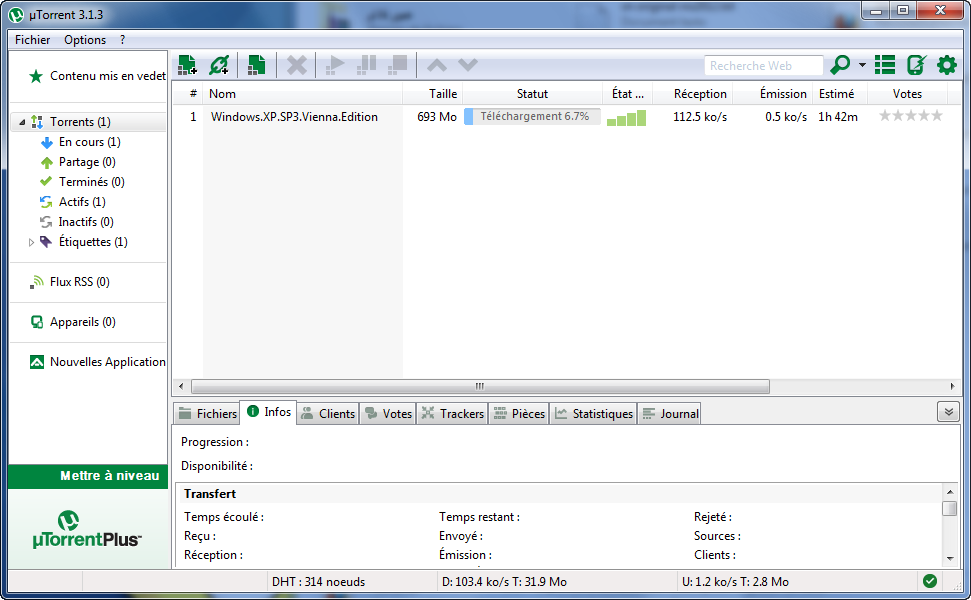Switch to the Infos tab
971x600 pixels.
tap(269, 412)
